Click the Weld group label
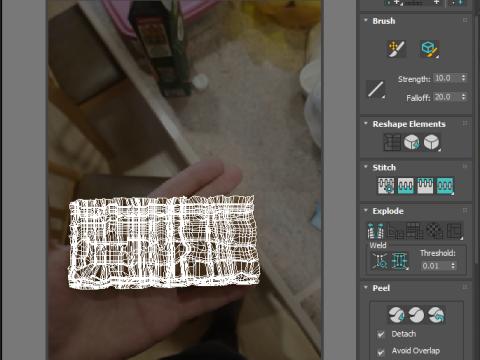480x360 pixels. [x=378, y=246]
